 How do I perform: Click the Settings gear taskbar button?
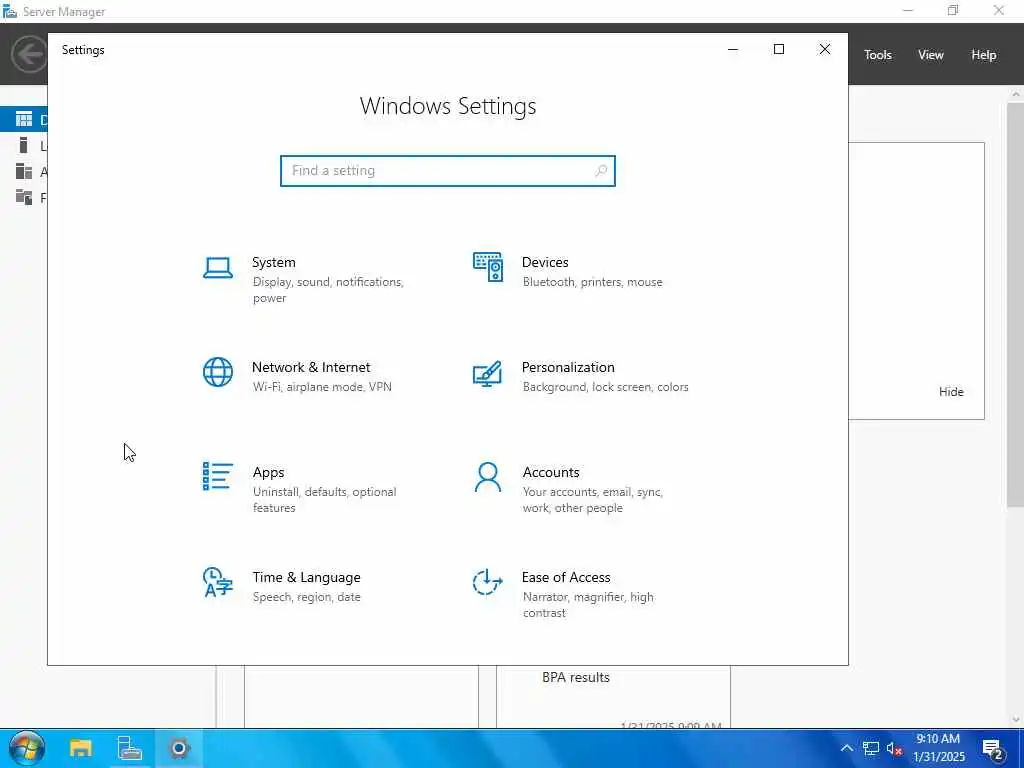pos(178,748)
